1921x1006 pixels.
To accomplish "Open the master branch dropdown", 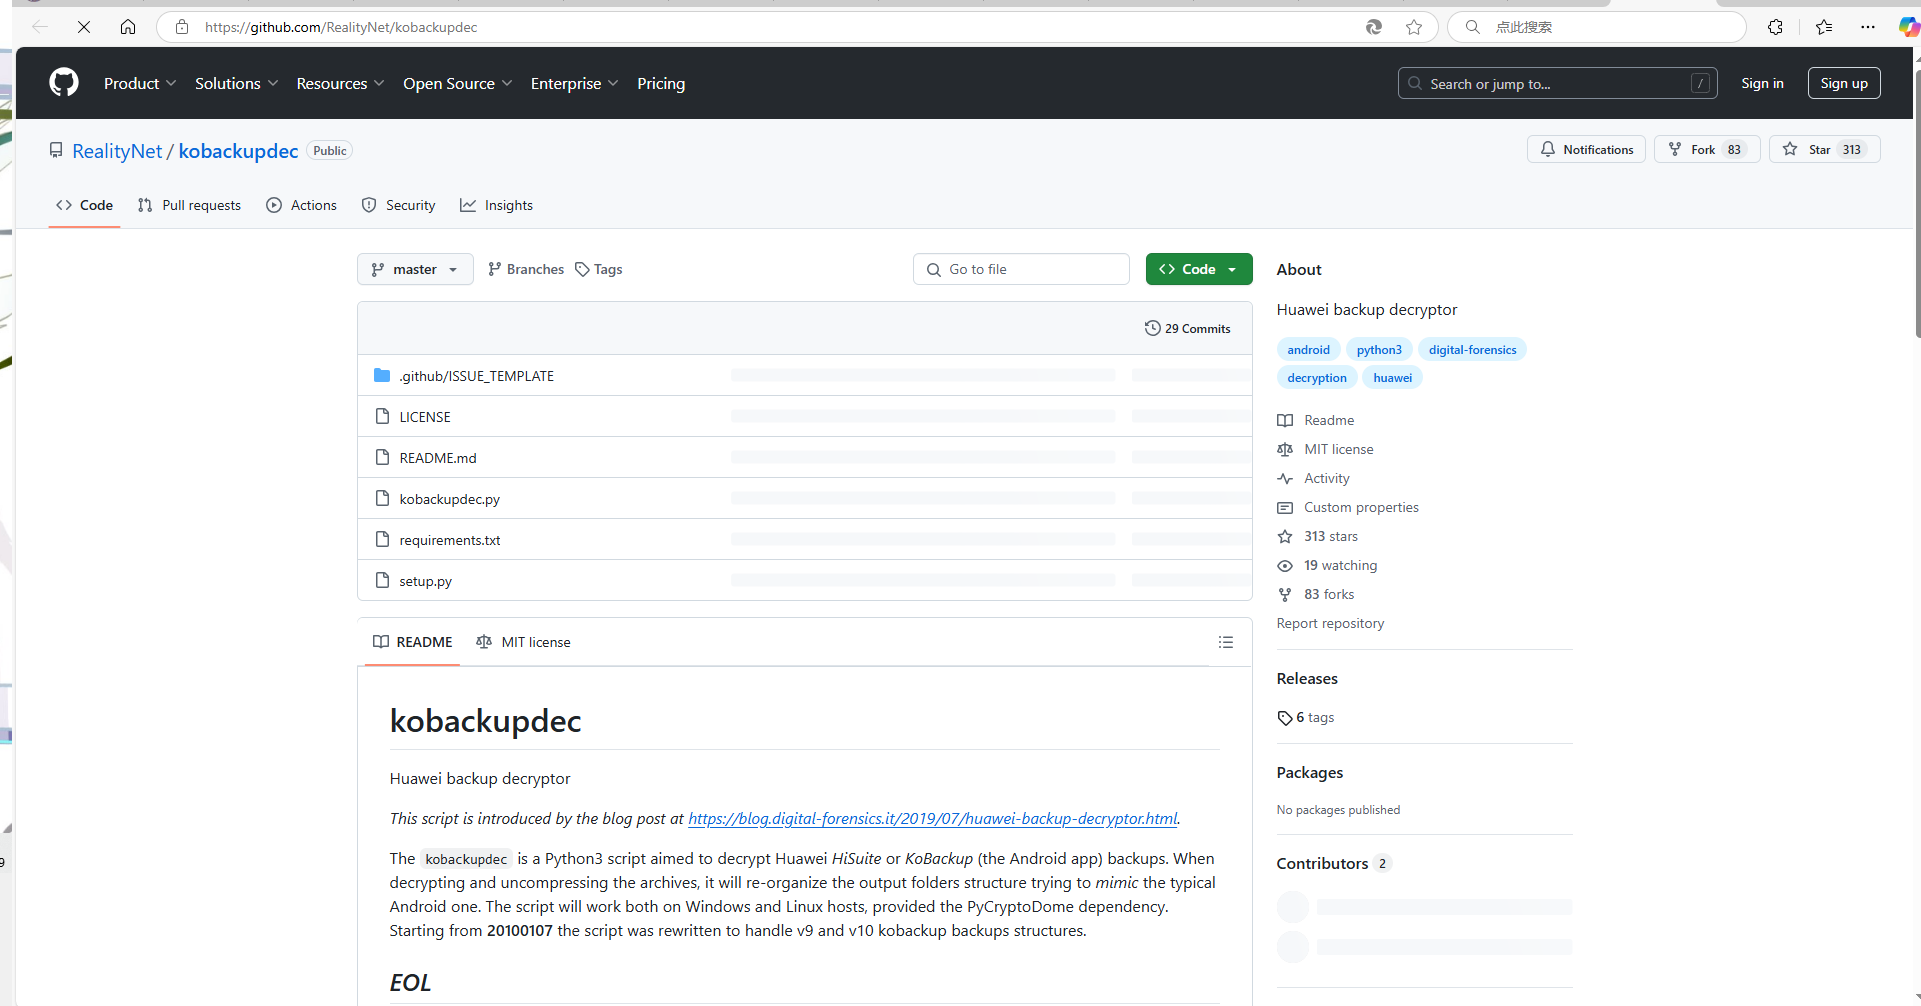I will click(x=415, y=269).
